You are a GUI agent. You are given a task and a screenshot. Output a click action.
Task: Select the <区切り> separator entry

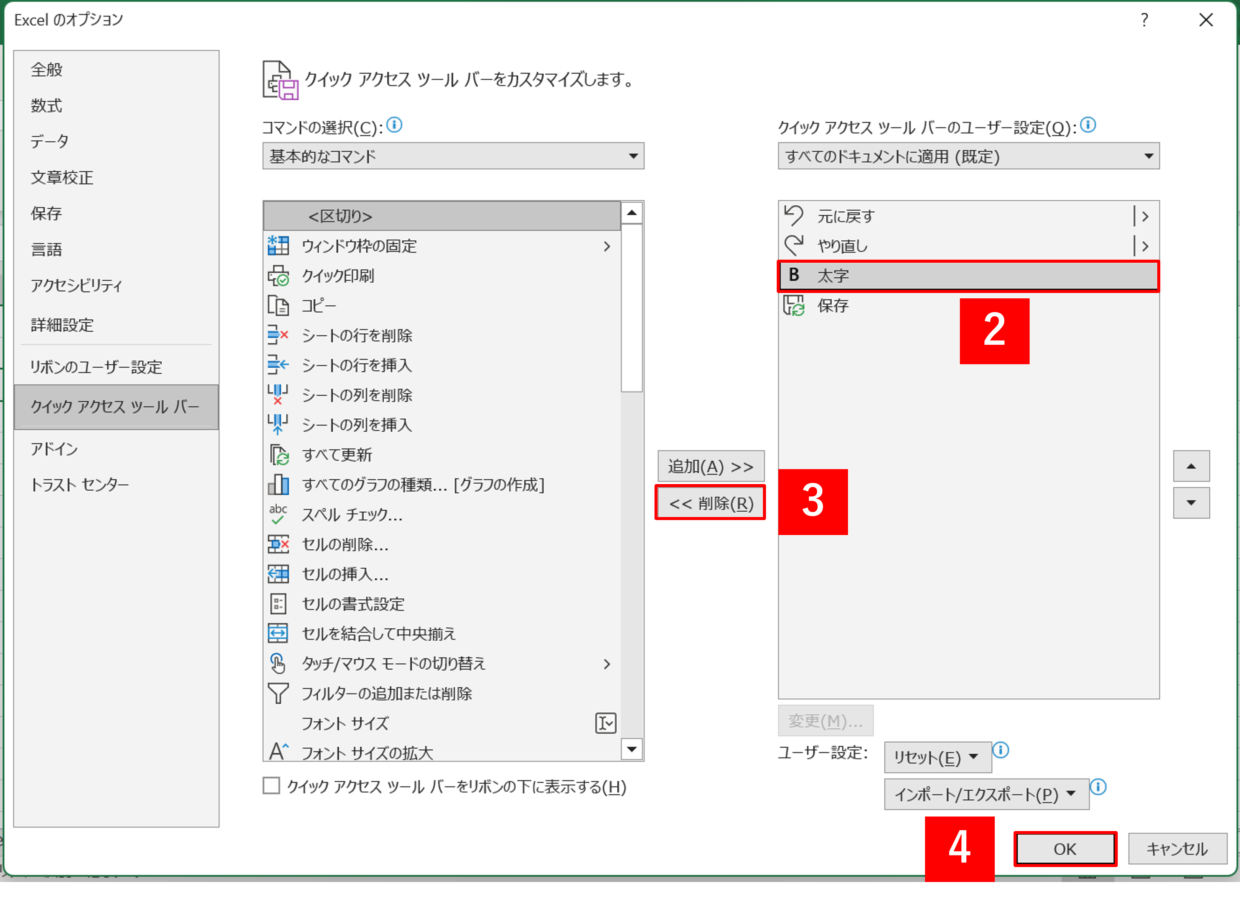pos(442,216)
